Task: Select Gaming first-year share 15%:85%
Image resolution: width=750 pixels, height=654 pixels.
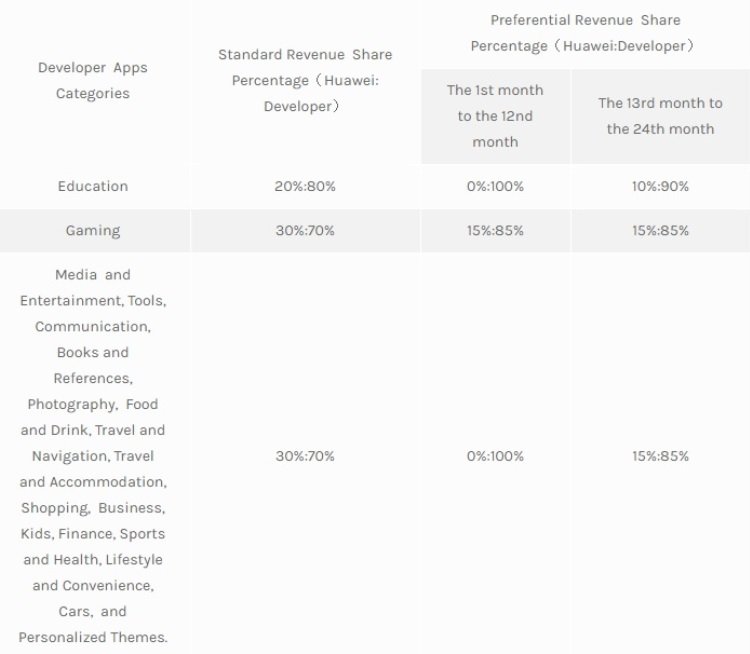Action: point(495,231)
